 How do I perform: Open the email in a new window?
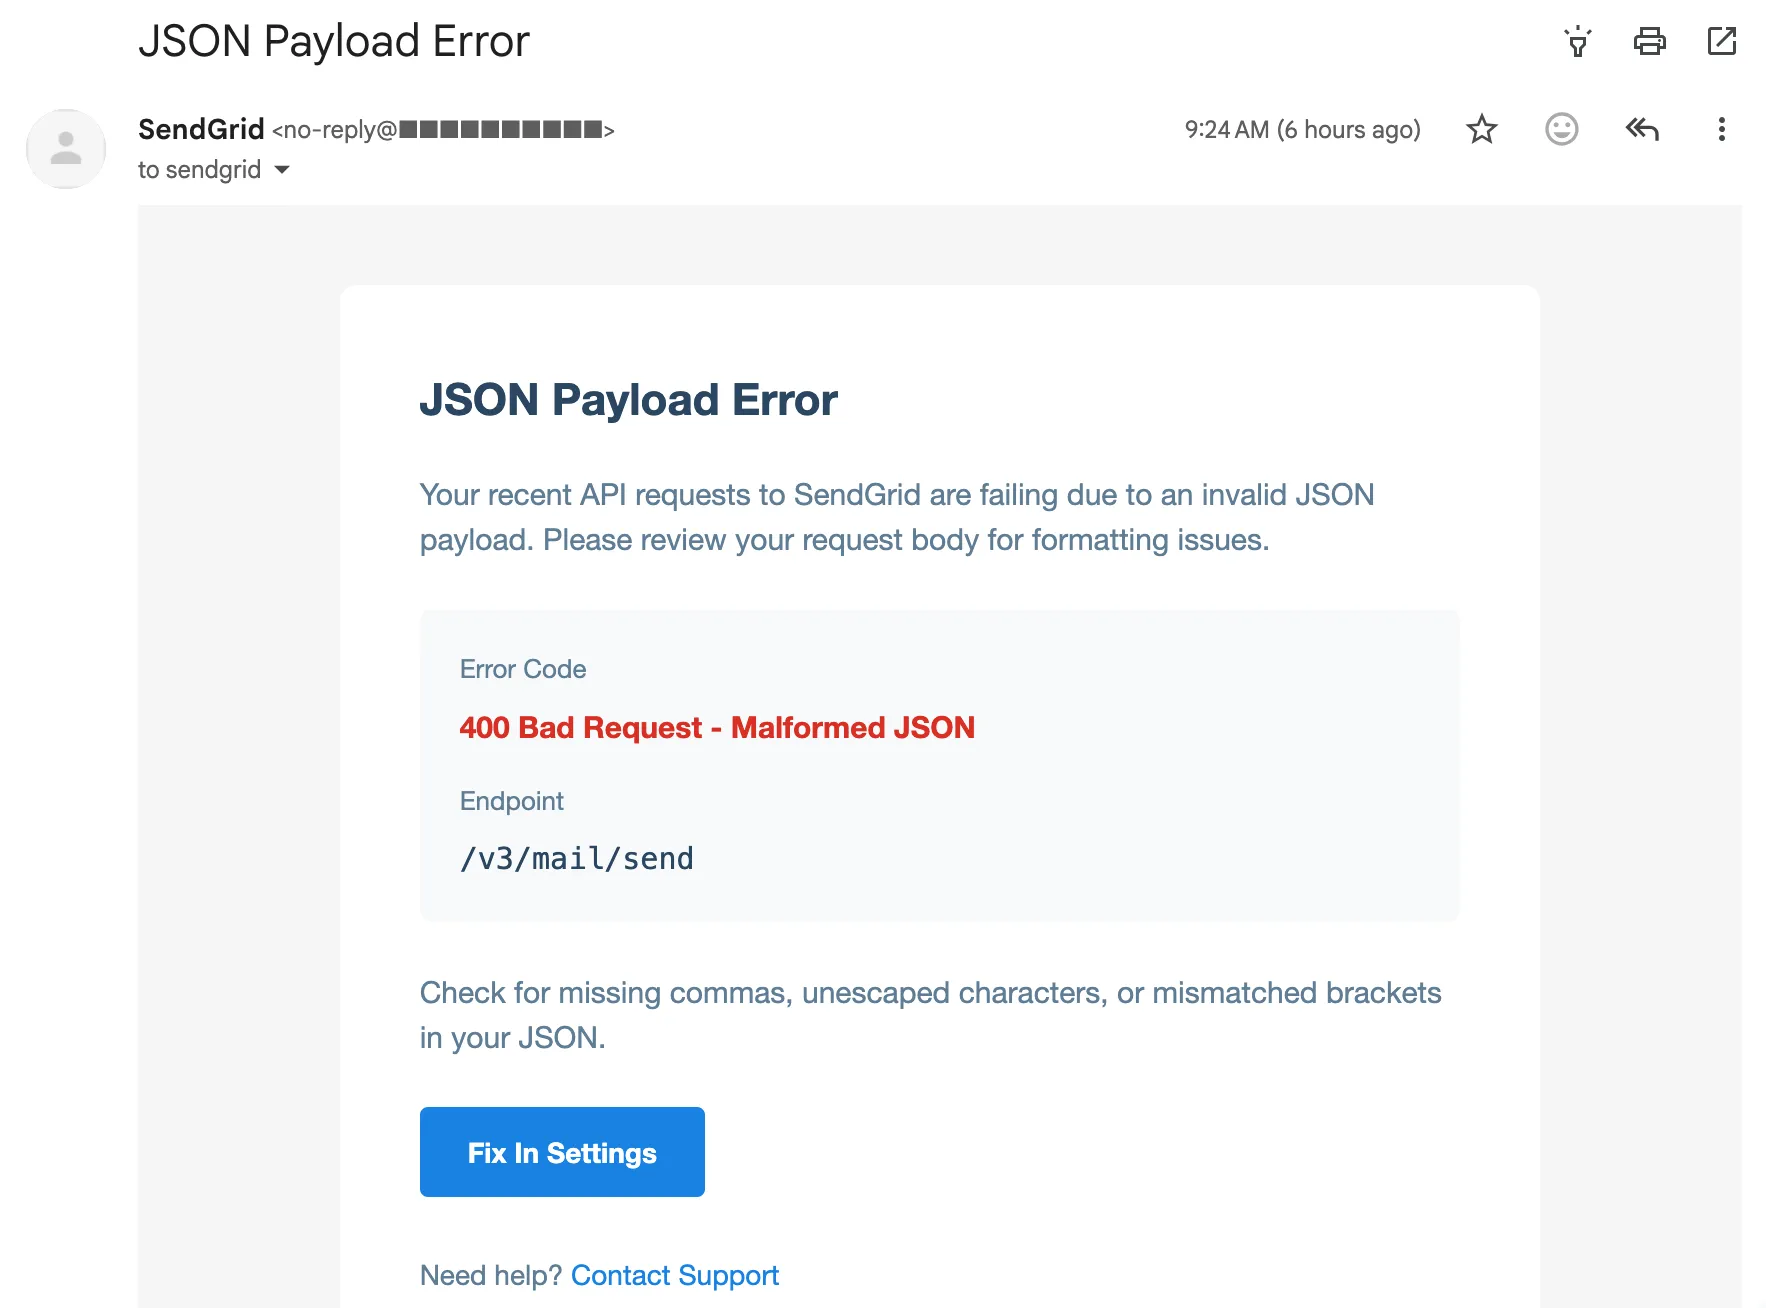point(1721,42)
